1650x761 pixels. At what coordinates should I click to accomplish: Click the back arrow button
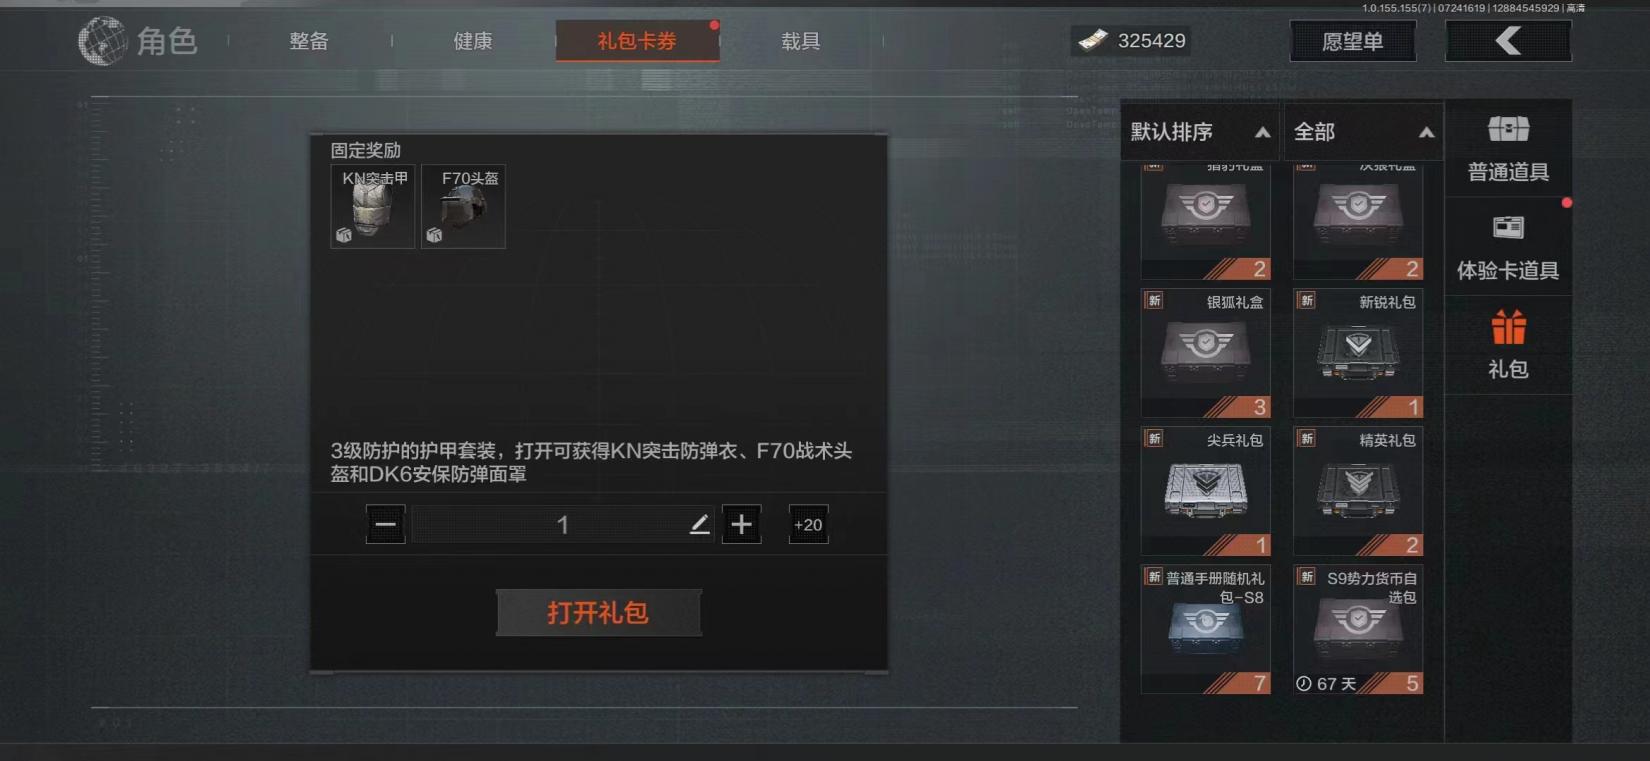pyautogui.click(x=1508, y=41)
